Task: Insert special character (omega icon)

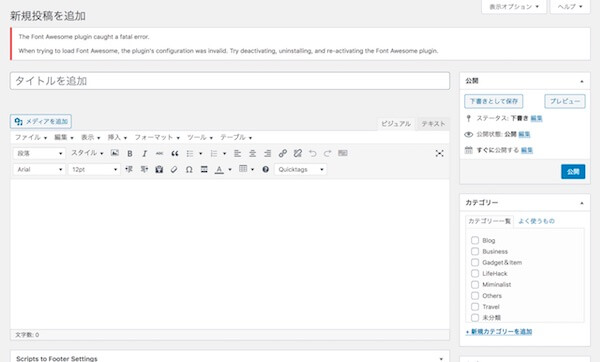Action: (189, 169)
